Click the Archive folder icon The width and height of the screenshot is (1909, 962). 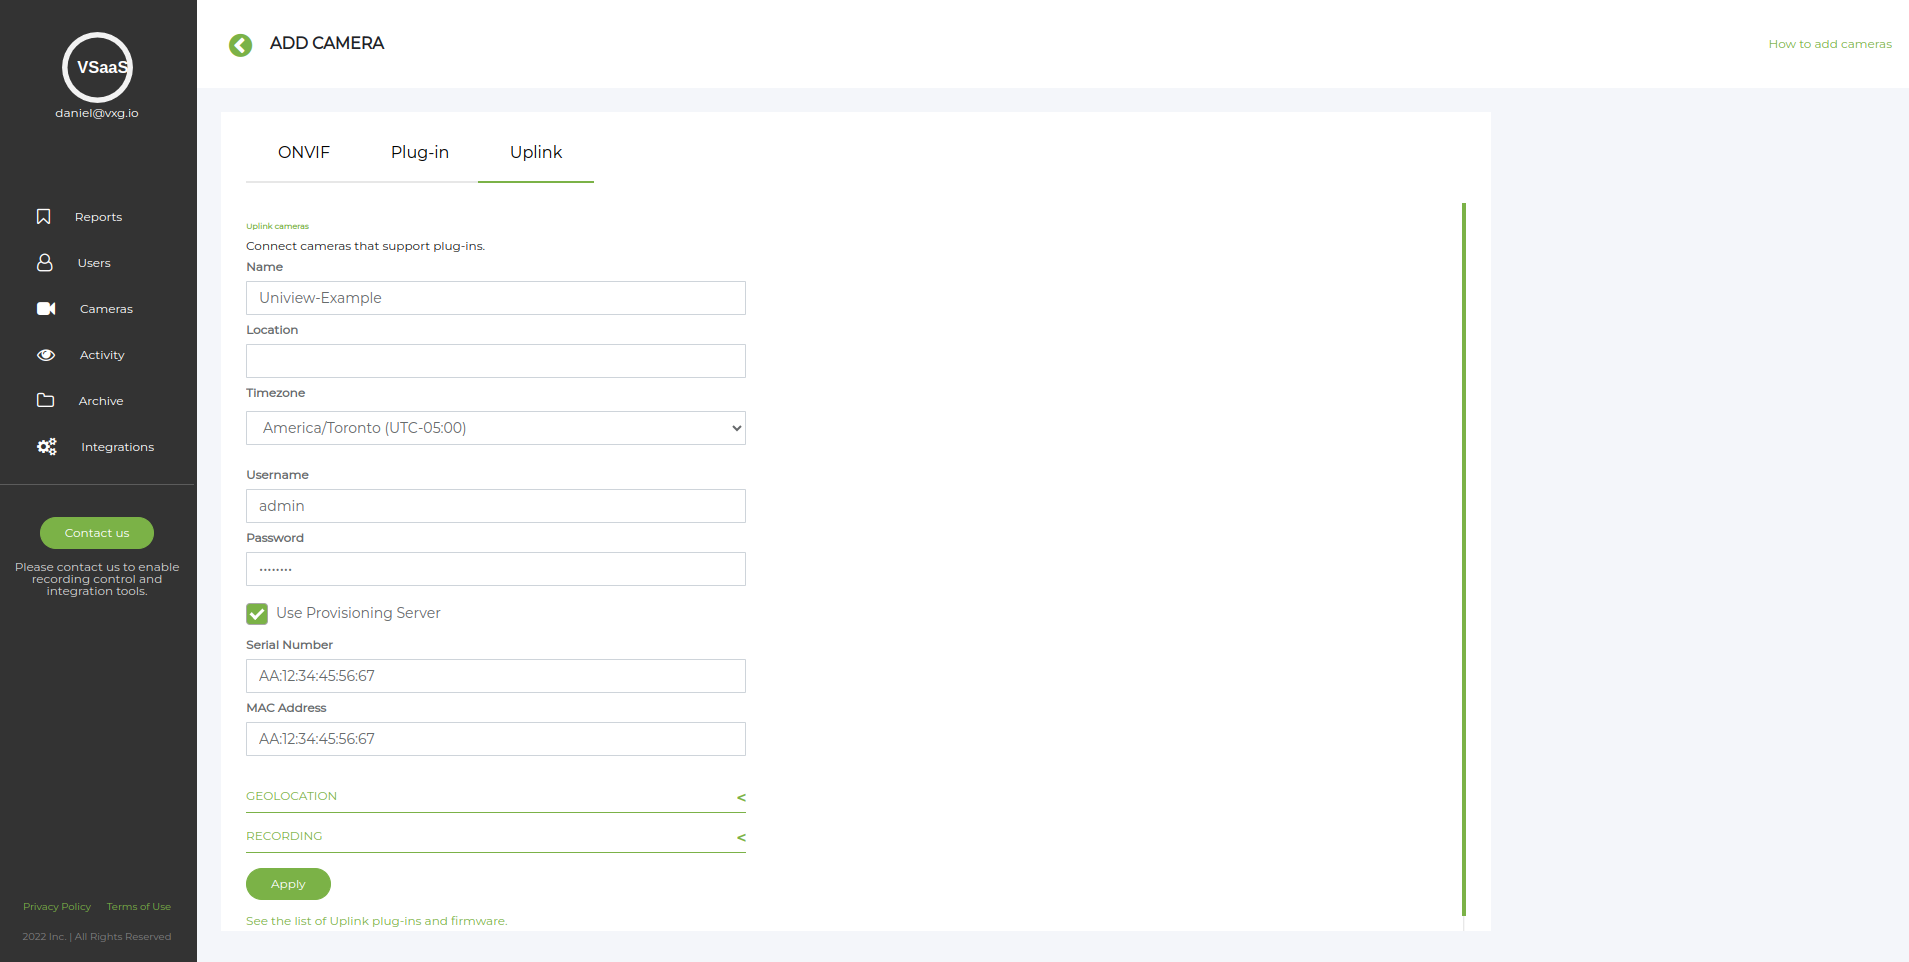(46, 401)
